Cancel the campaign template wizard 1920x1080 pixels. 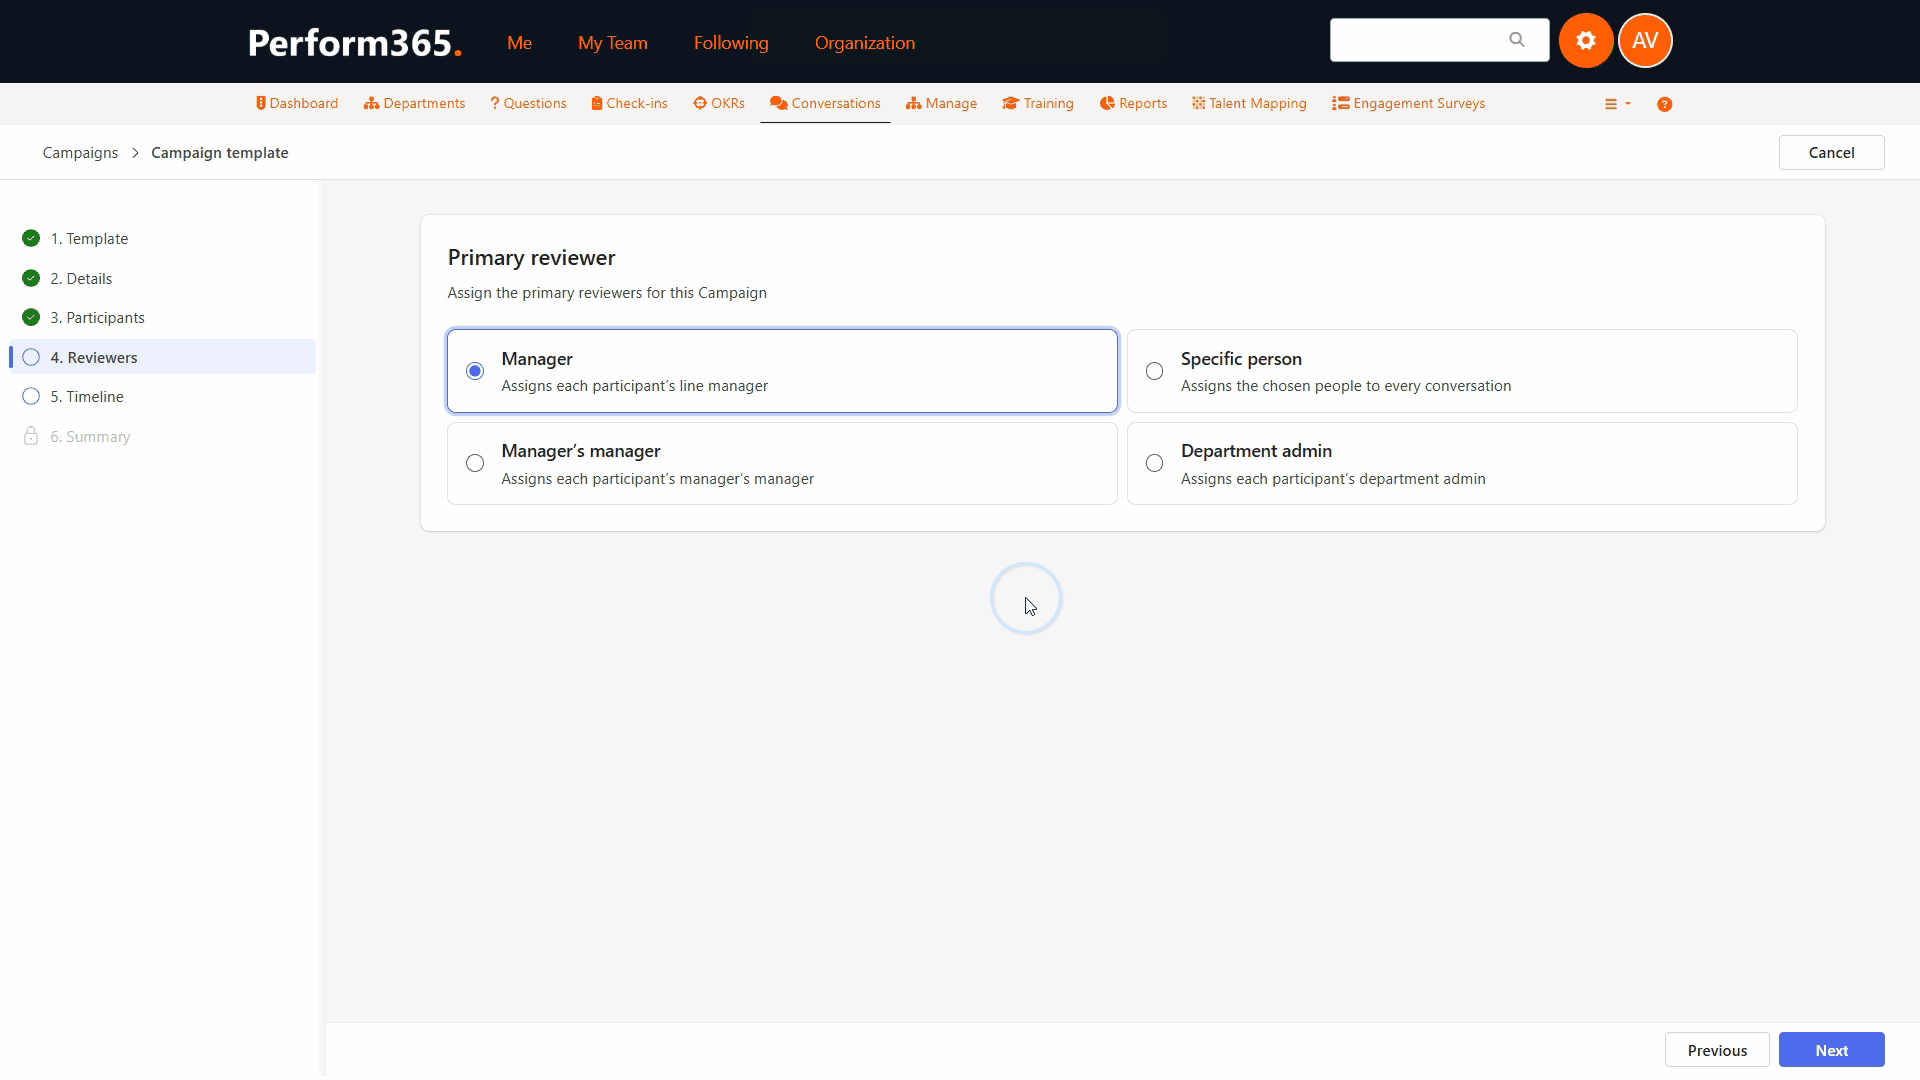pyautogui.click(x=1831, y=153)
